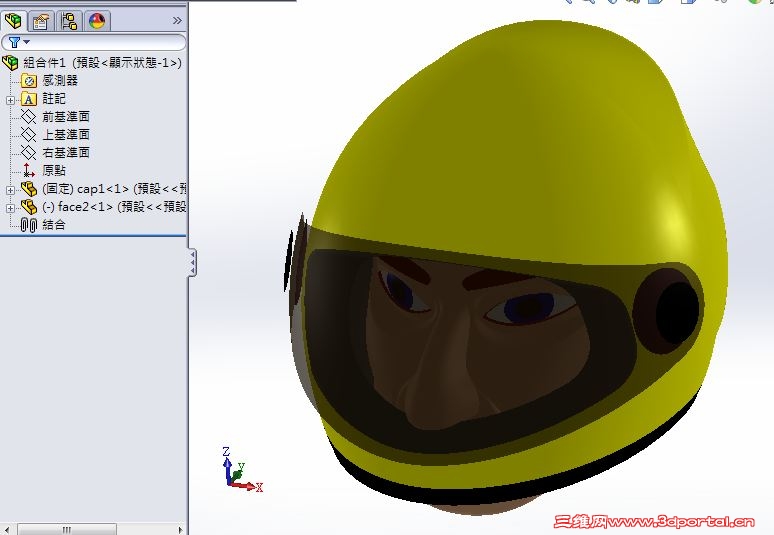Viewport: 774px width, 535px height.
Task: Click the mates paperclip icon
Action: tap(29, 225)
